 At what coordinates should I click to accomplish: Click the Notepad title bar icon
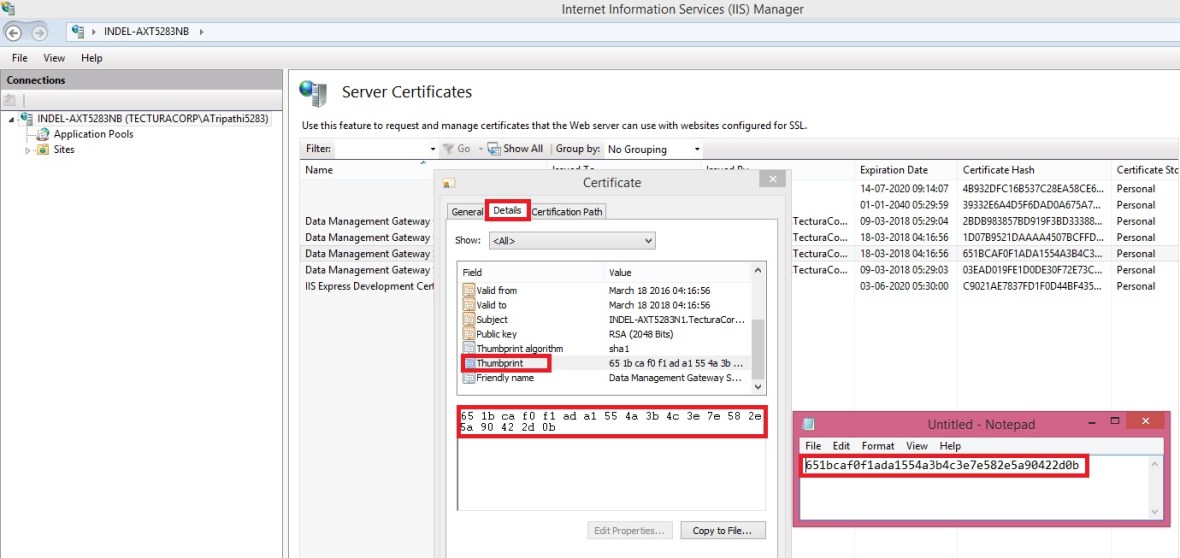(809, 424)
